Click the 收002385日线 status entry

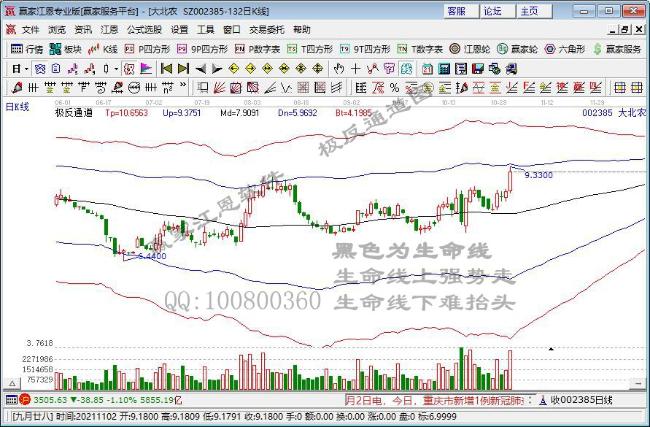click(x=576, y=400)
